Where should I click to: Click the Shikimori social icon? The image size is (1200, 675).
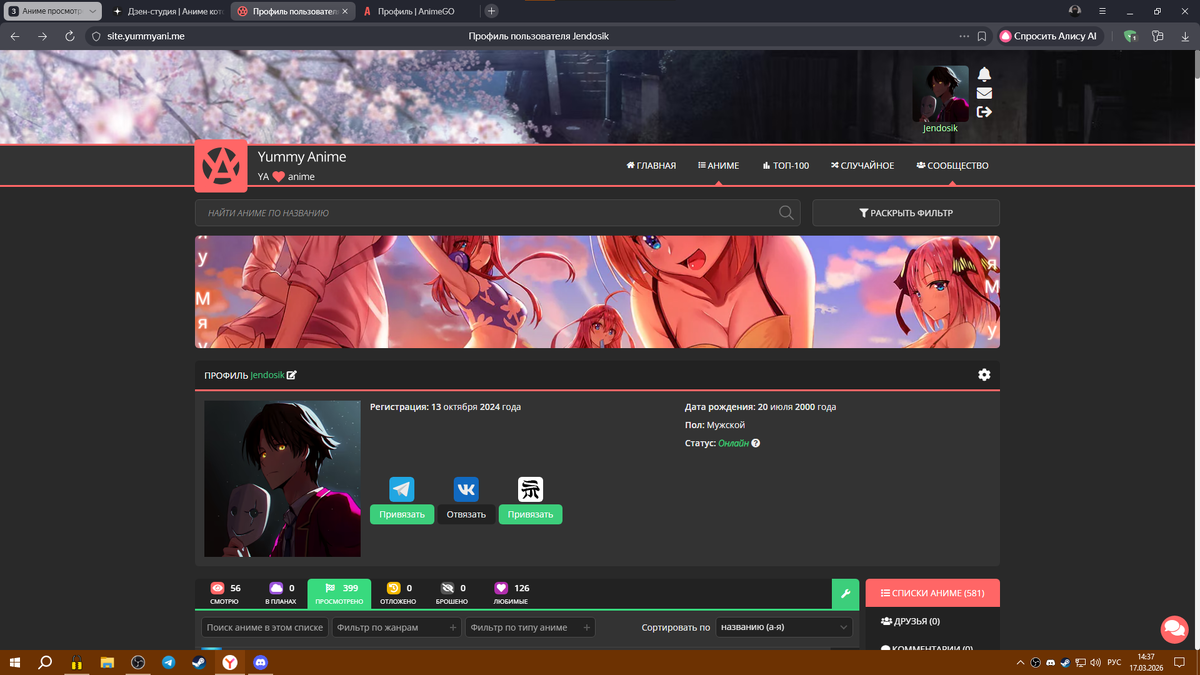[x=530, y=489]
